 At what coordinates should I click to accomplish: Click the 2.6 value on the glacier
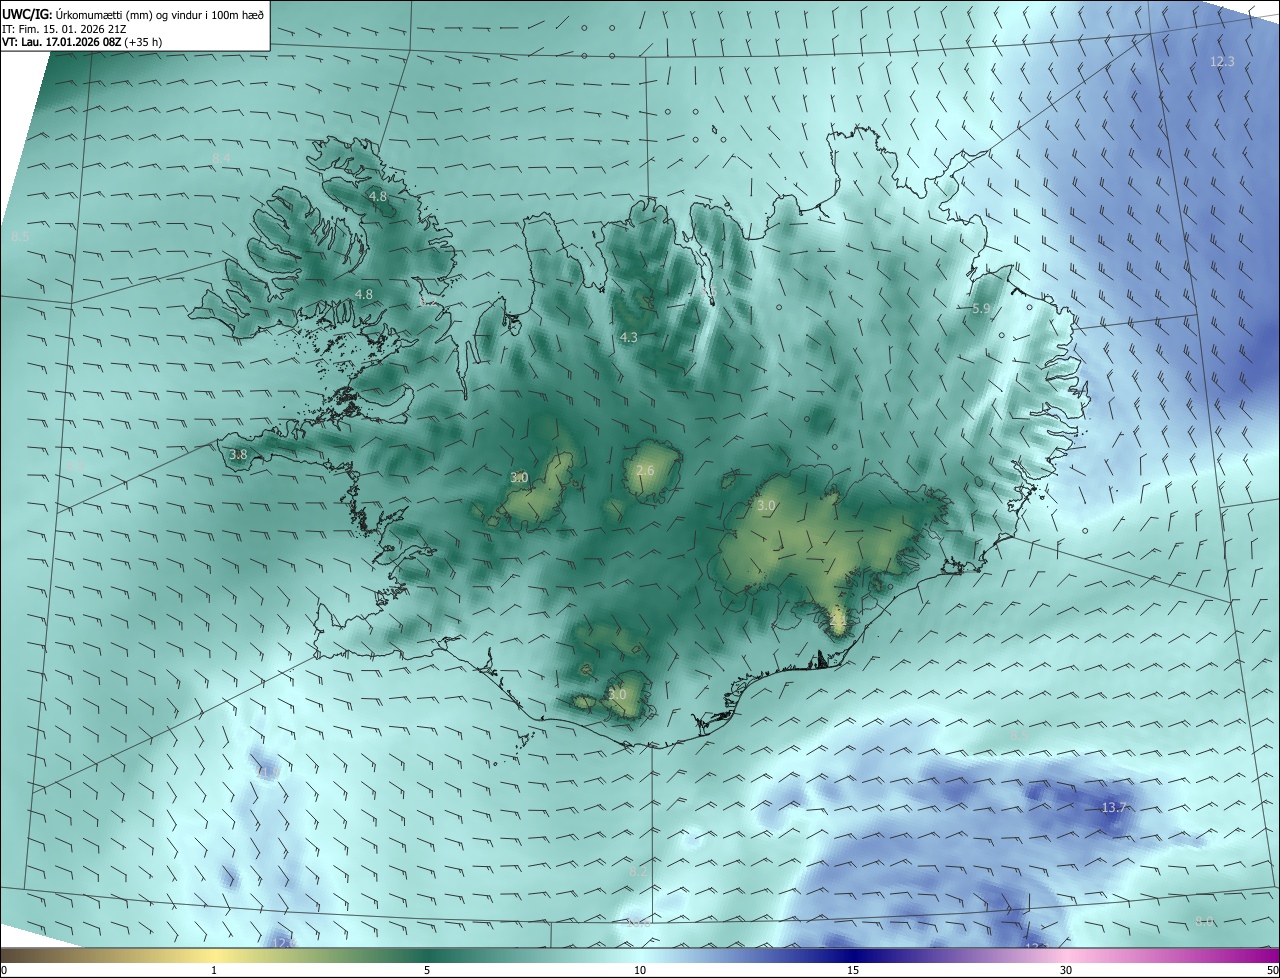[645, 470]
